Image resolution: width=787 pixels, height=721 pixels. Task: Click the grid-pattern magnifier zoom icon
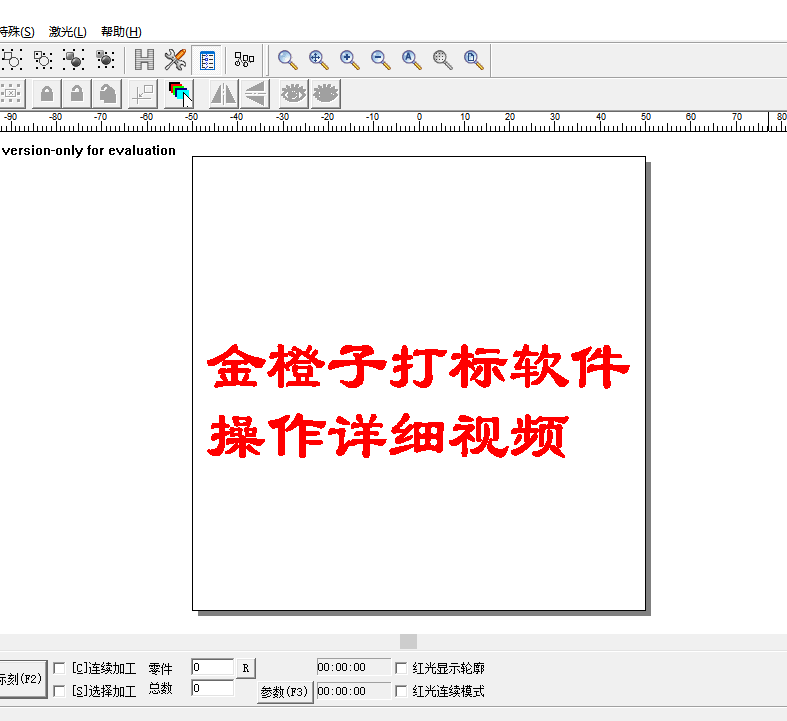[x=443, y=60]
